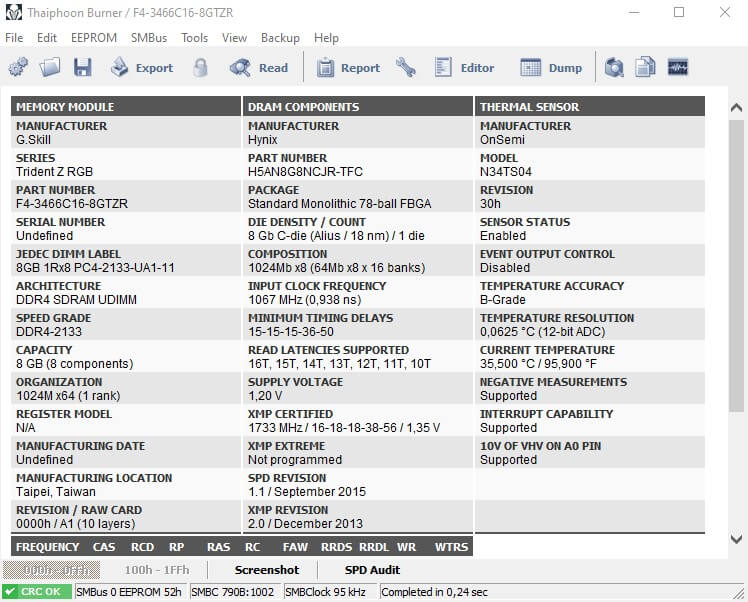Click the padlock write-protection icon
Screen dimensions: 748x602
pos(201,68)
